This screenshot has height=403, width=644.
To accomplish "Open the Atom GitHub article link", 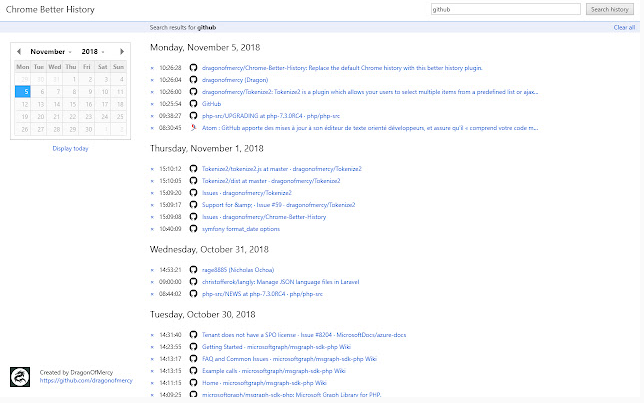I will click(370, 128).
